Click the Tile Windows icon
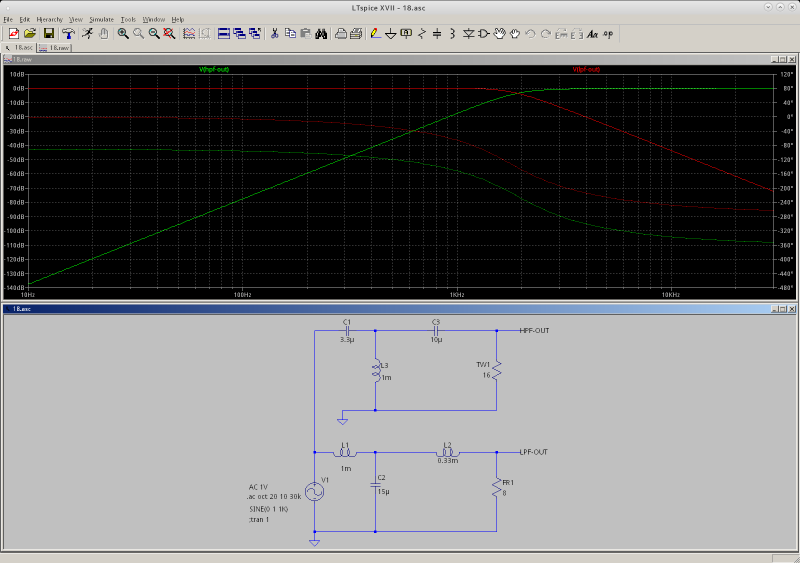This screenshot has width=800, height=563. [224, 33]
